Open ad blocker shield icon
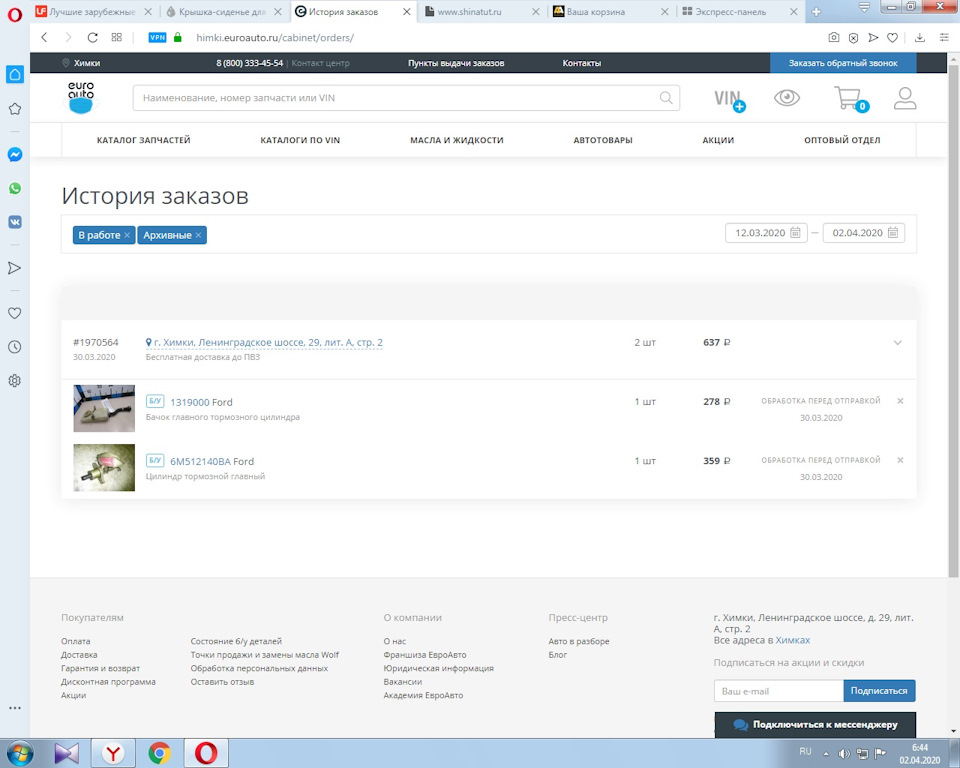Image resolution: width=960 pixels, height=768 pixels. pos(853,38)
